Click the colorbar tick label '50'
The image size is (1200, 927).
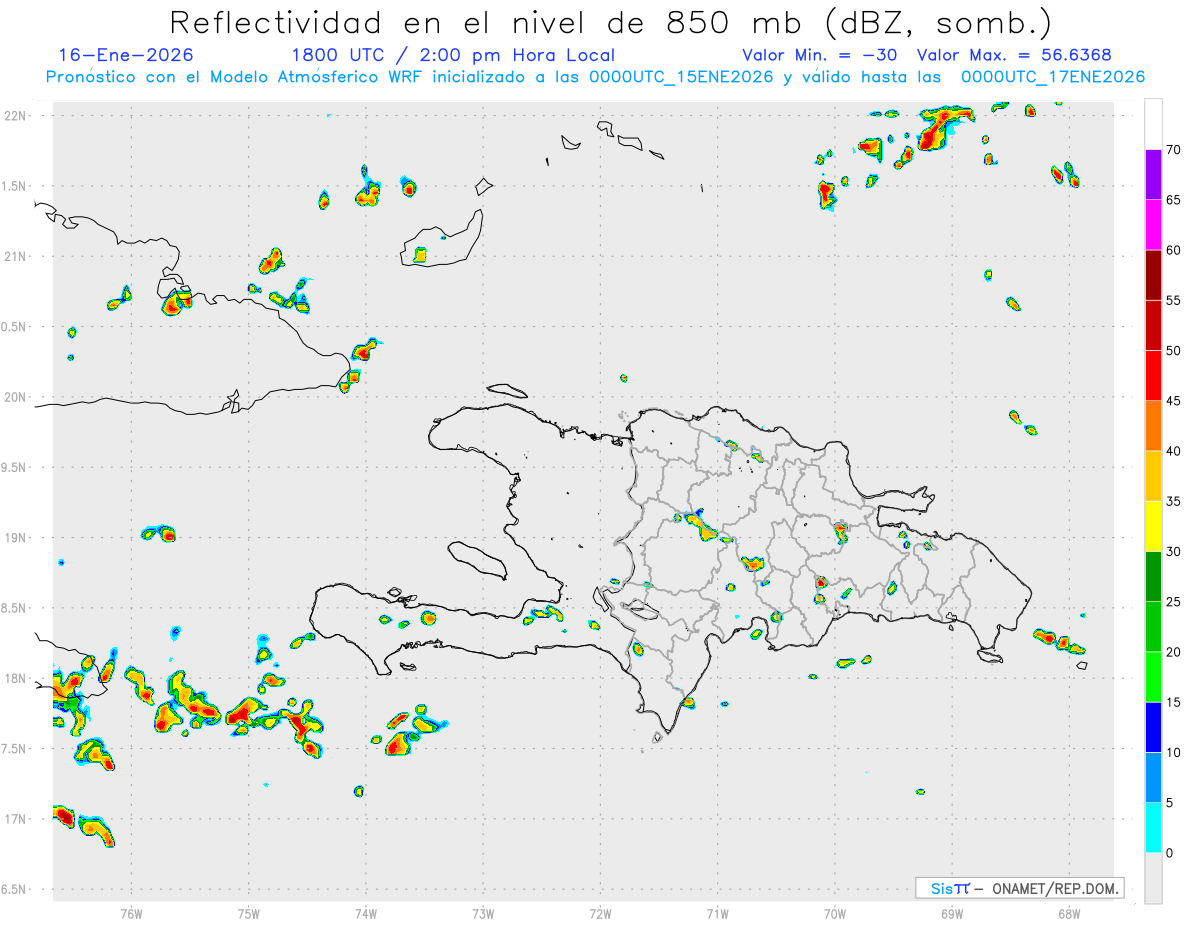(1174, 351)
